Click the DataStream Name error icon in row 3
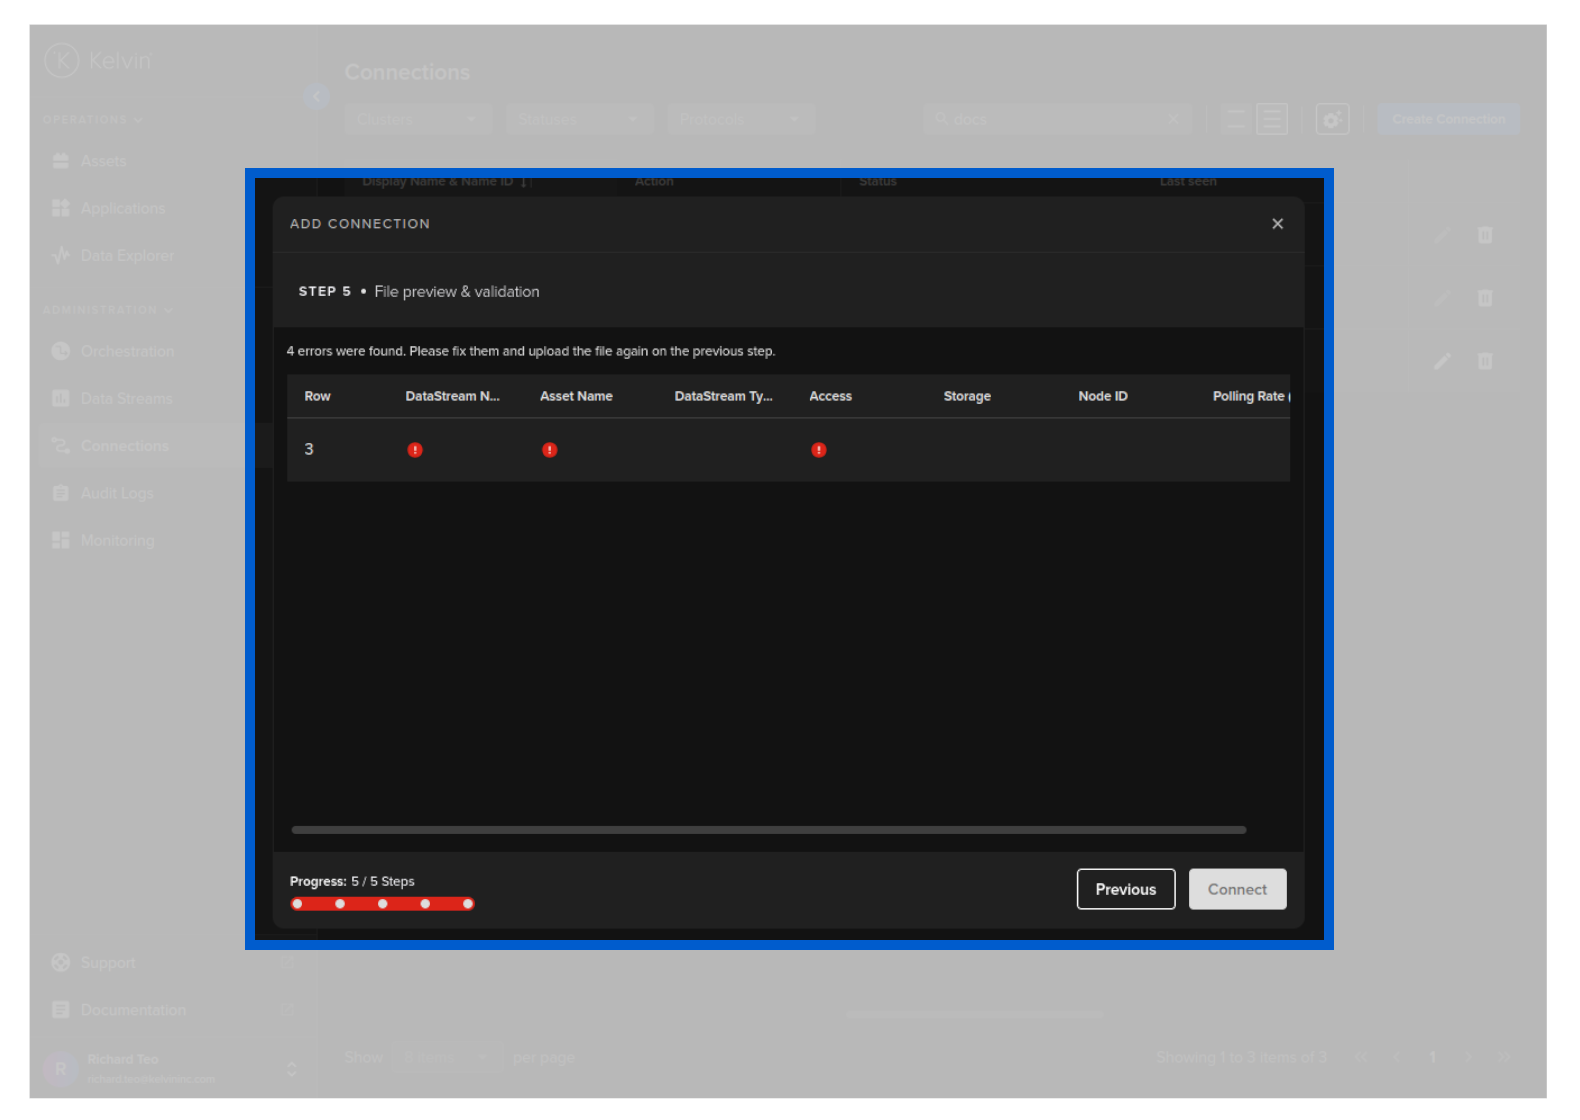Image resolution: width=1580 pixels, height=1120 pixels. (415, 450)
